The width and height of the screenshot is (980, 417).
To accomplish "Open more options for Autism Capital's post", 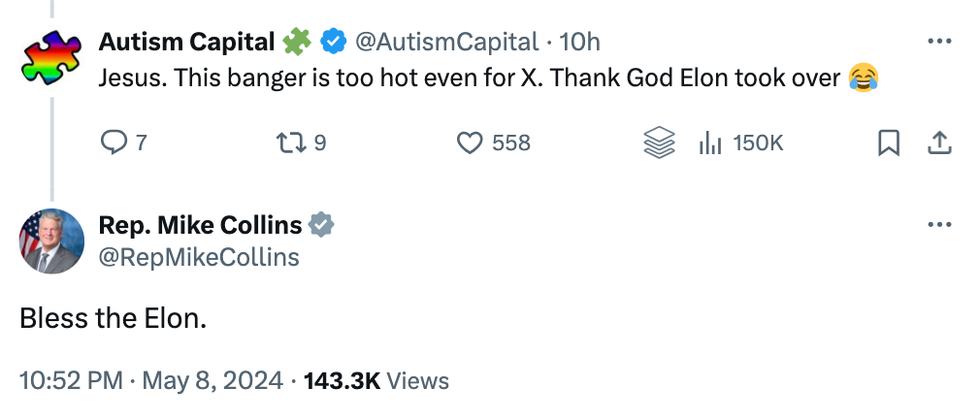I will 939,41.
